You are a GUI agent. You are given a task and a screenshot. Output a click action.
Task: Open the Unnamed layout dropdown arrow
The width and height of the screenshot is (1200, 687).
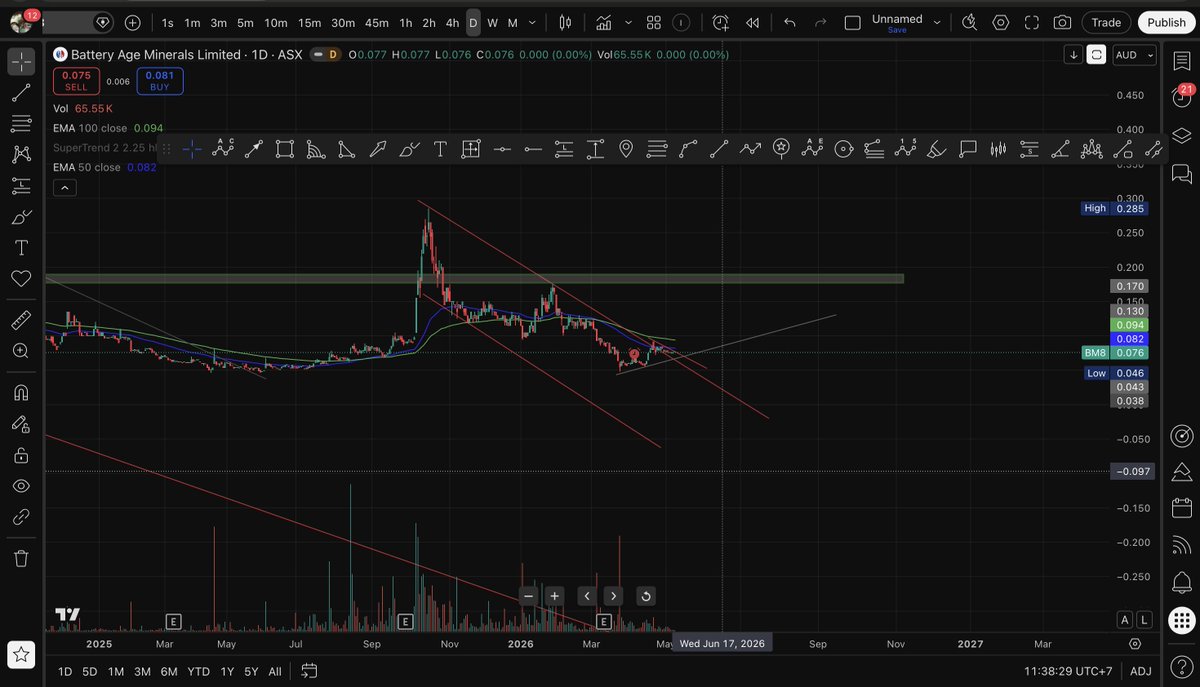tap(939, 22)
